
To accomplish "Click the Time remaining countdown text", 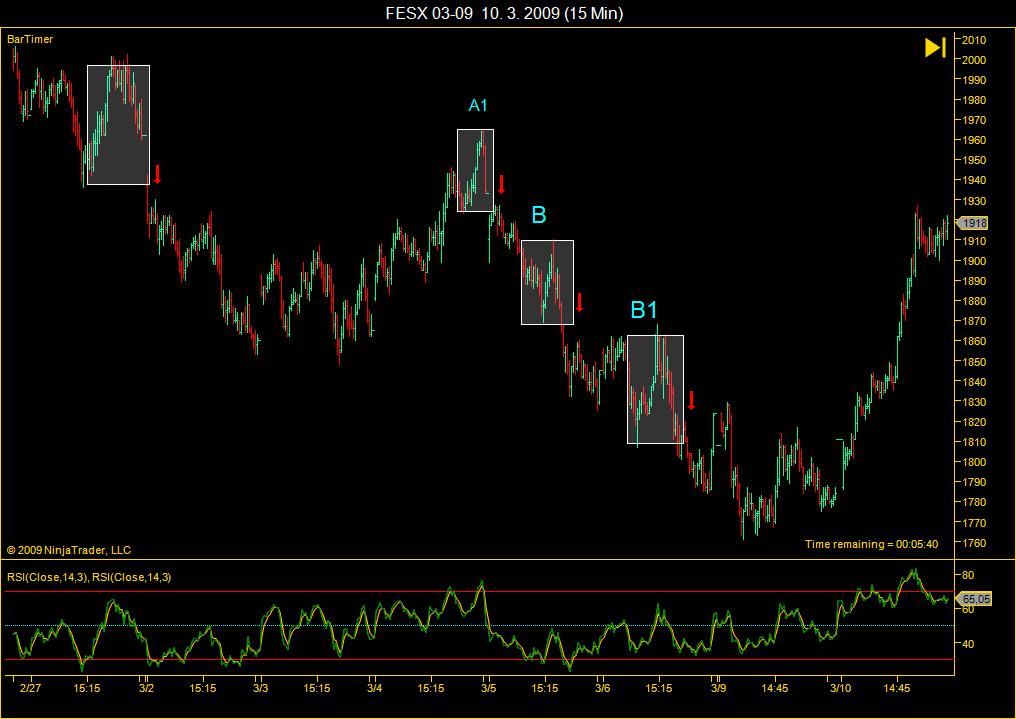I will pos(872,544).
